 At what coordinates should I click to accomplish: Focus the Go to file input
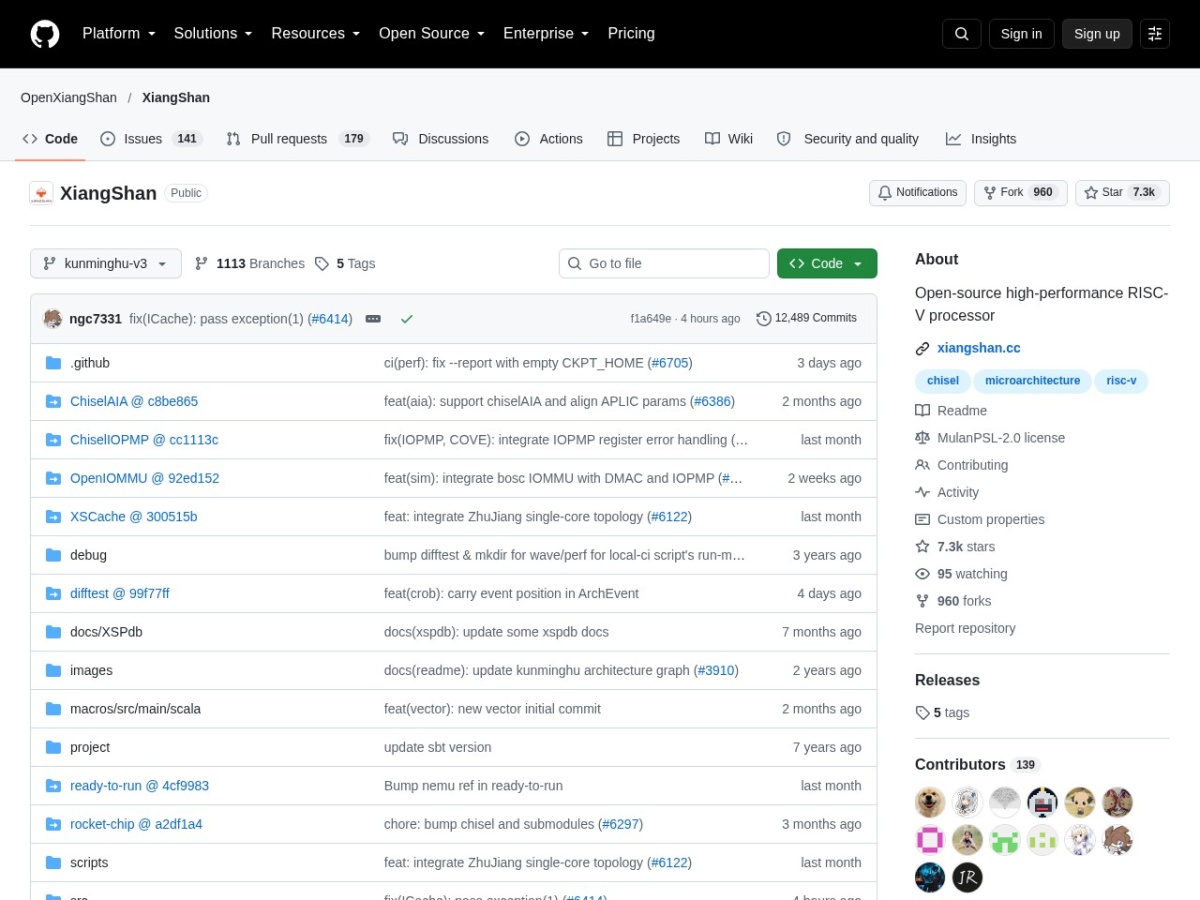click(664, 264)
